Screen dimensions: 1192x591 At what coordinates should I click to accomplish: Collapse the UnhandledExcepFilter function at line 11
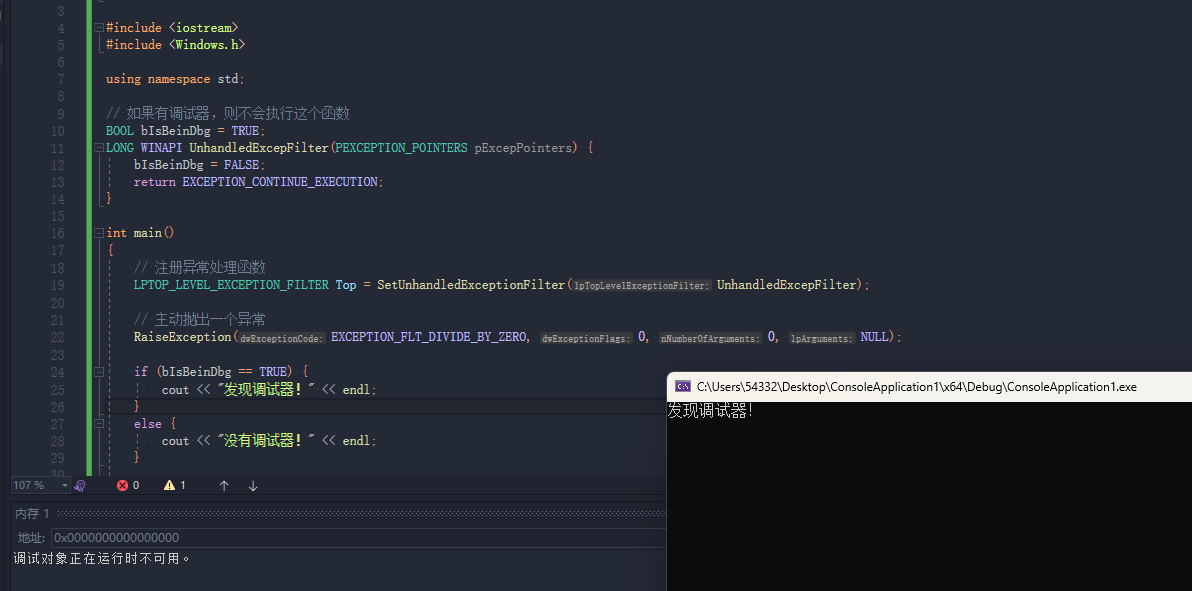point(99,148)
